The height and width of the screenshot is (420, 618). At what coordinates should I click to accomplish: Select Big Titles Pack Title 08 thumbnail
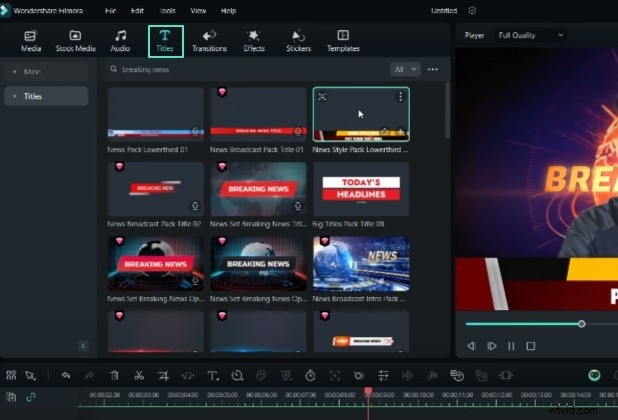coord(361,190)
